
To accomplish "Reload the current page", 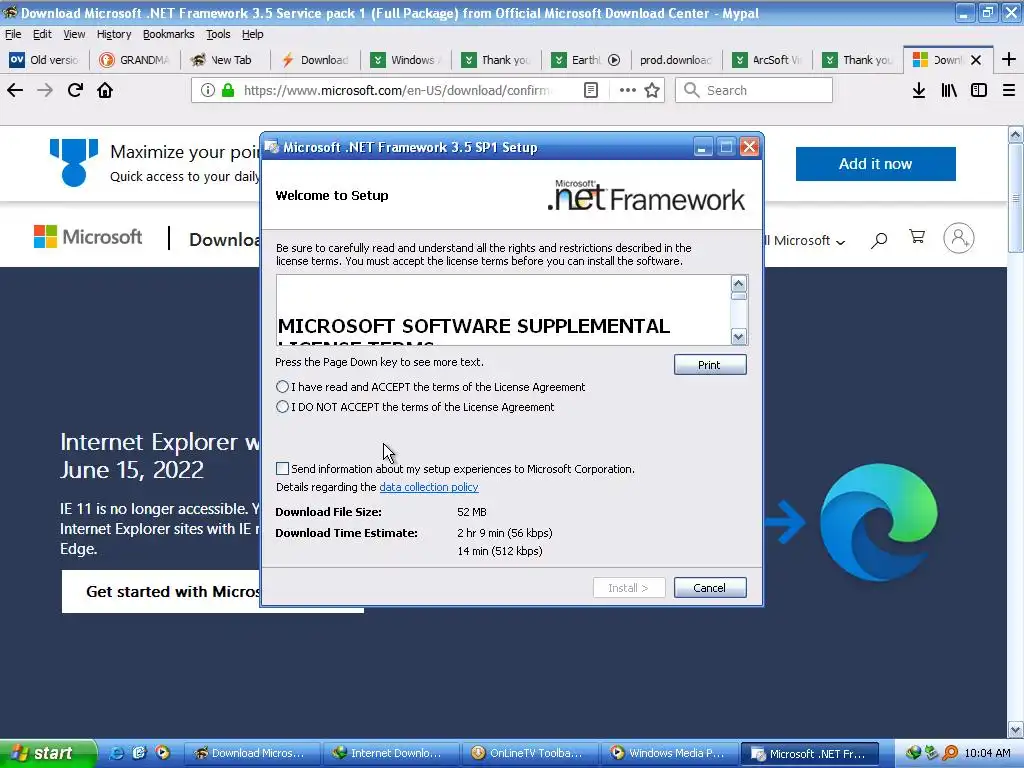I will [75, 90].
